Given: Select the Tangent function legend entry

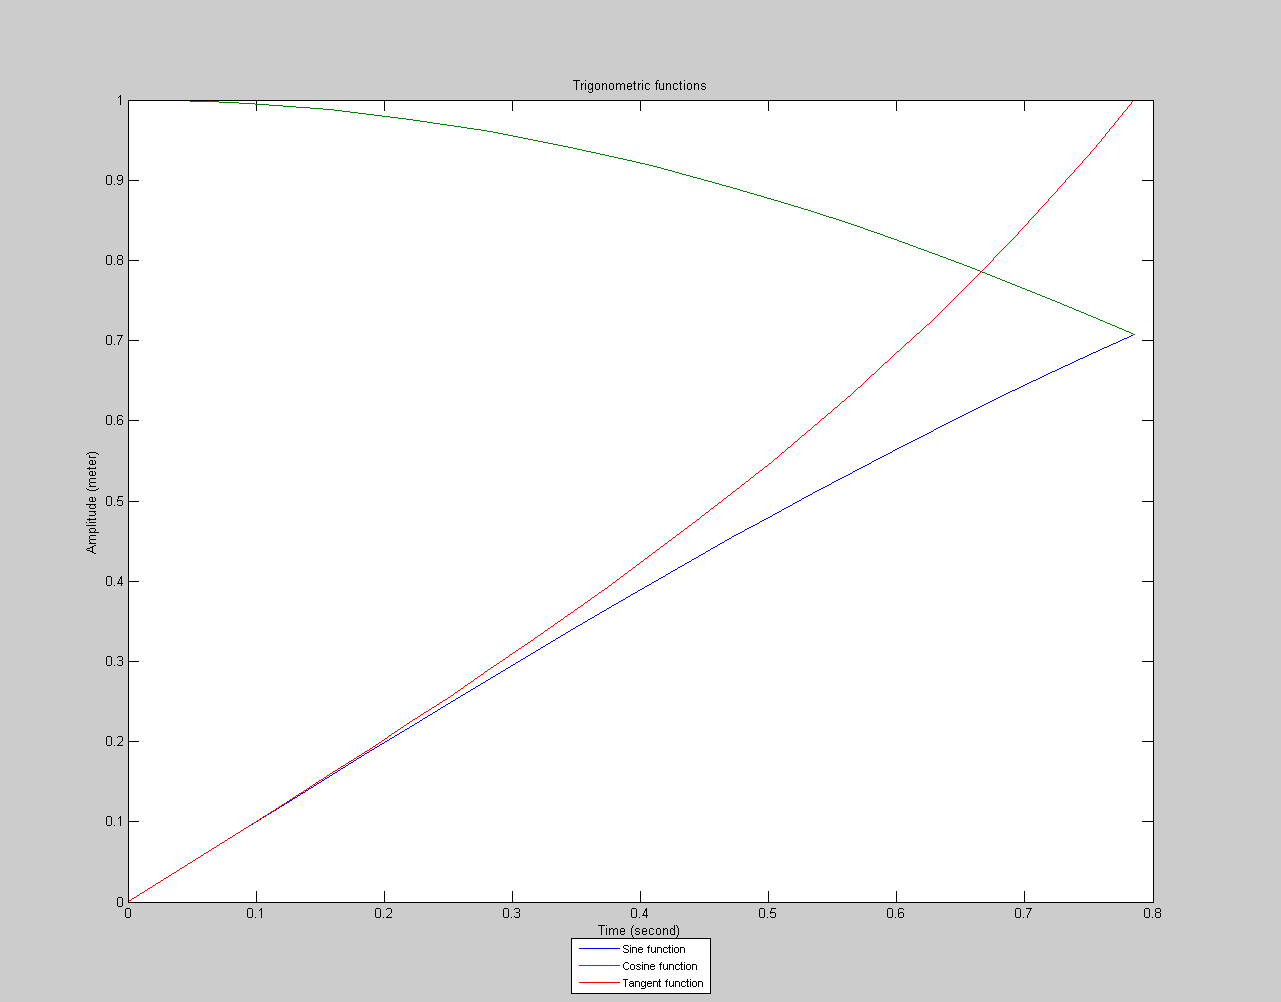Looking at the screenshot, I should pyautogui.click(x=663, y=983).
